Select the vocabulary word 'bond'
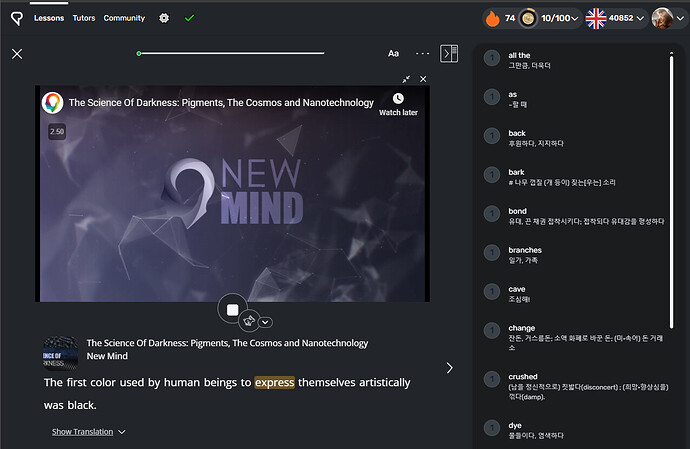The height and width of the screenshot is (449, 690). 518,211
